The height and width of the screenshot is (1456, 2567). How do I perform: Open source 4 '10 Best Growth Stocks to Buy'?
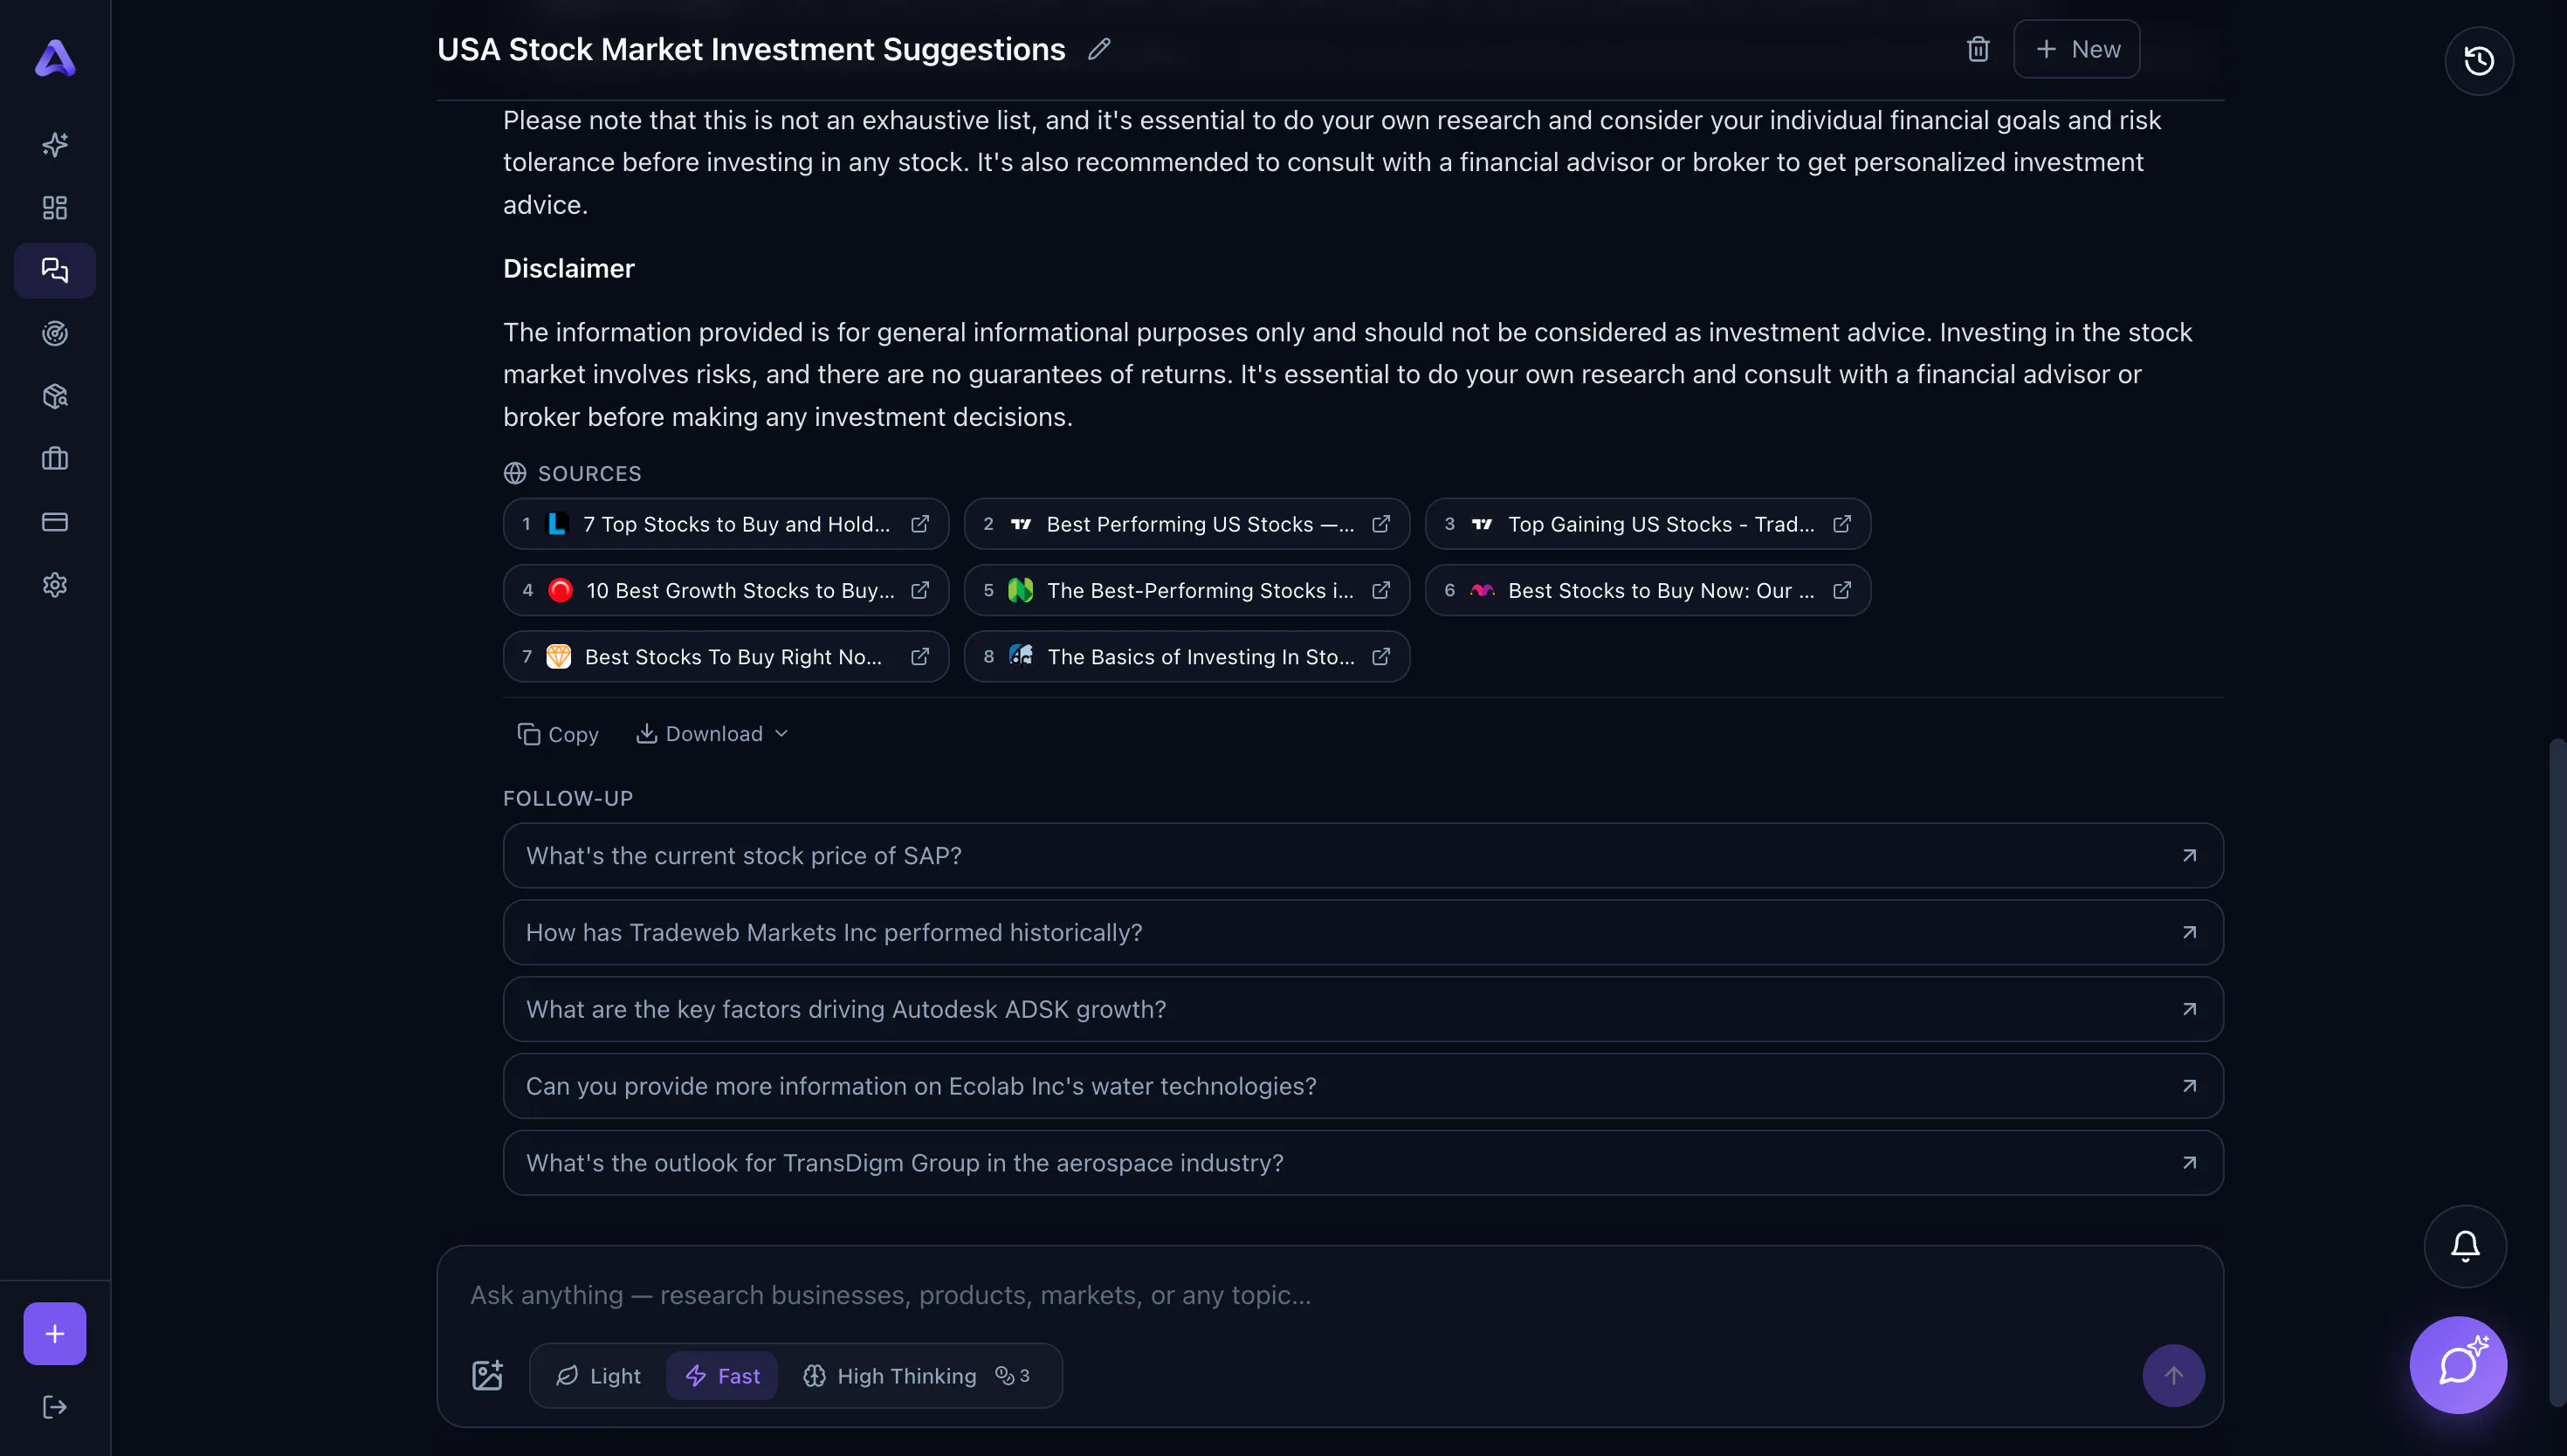[x=726, y=590]
